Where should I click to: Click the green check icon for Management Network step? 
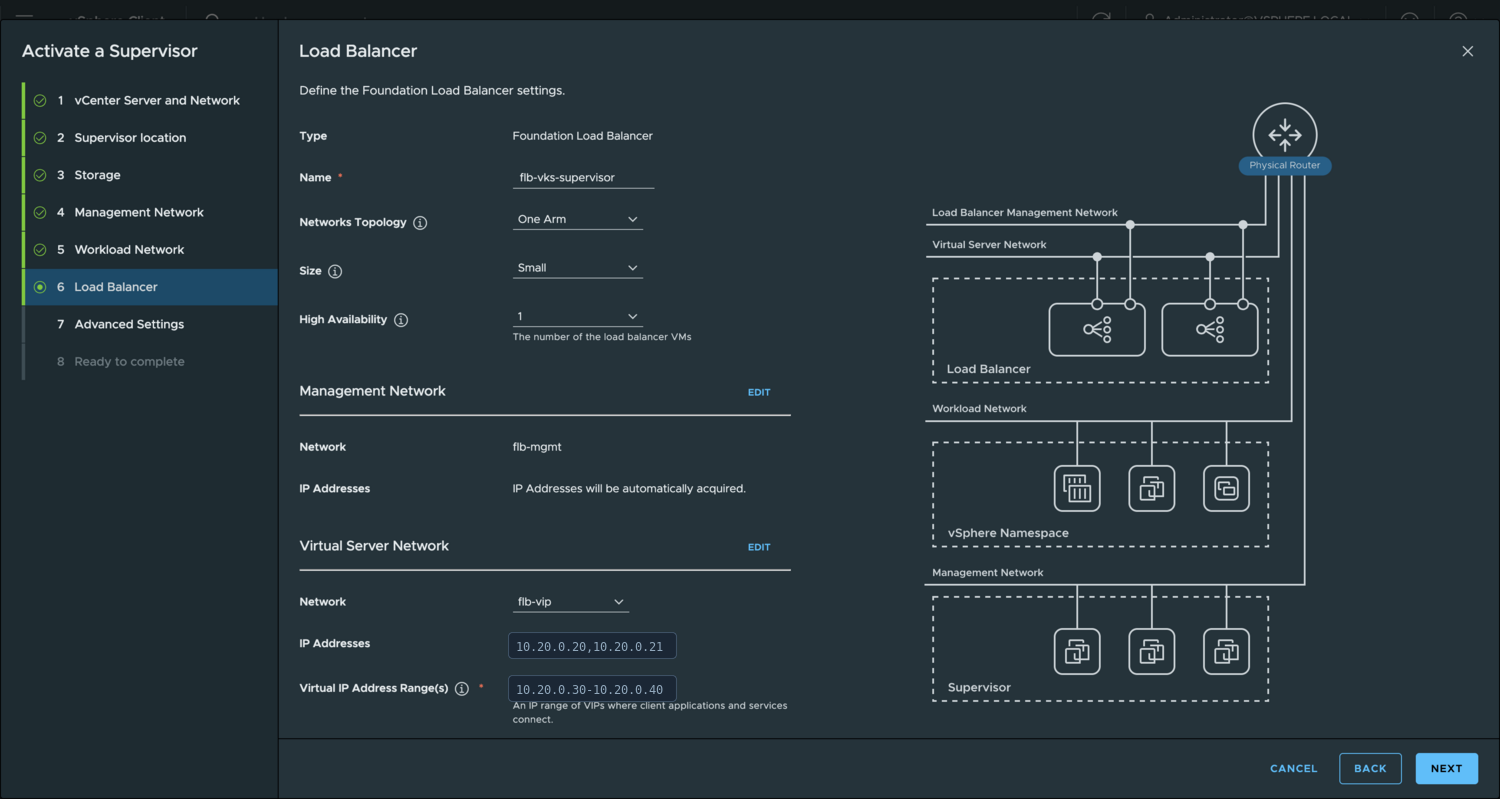(40, 212)
